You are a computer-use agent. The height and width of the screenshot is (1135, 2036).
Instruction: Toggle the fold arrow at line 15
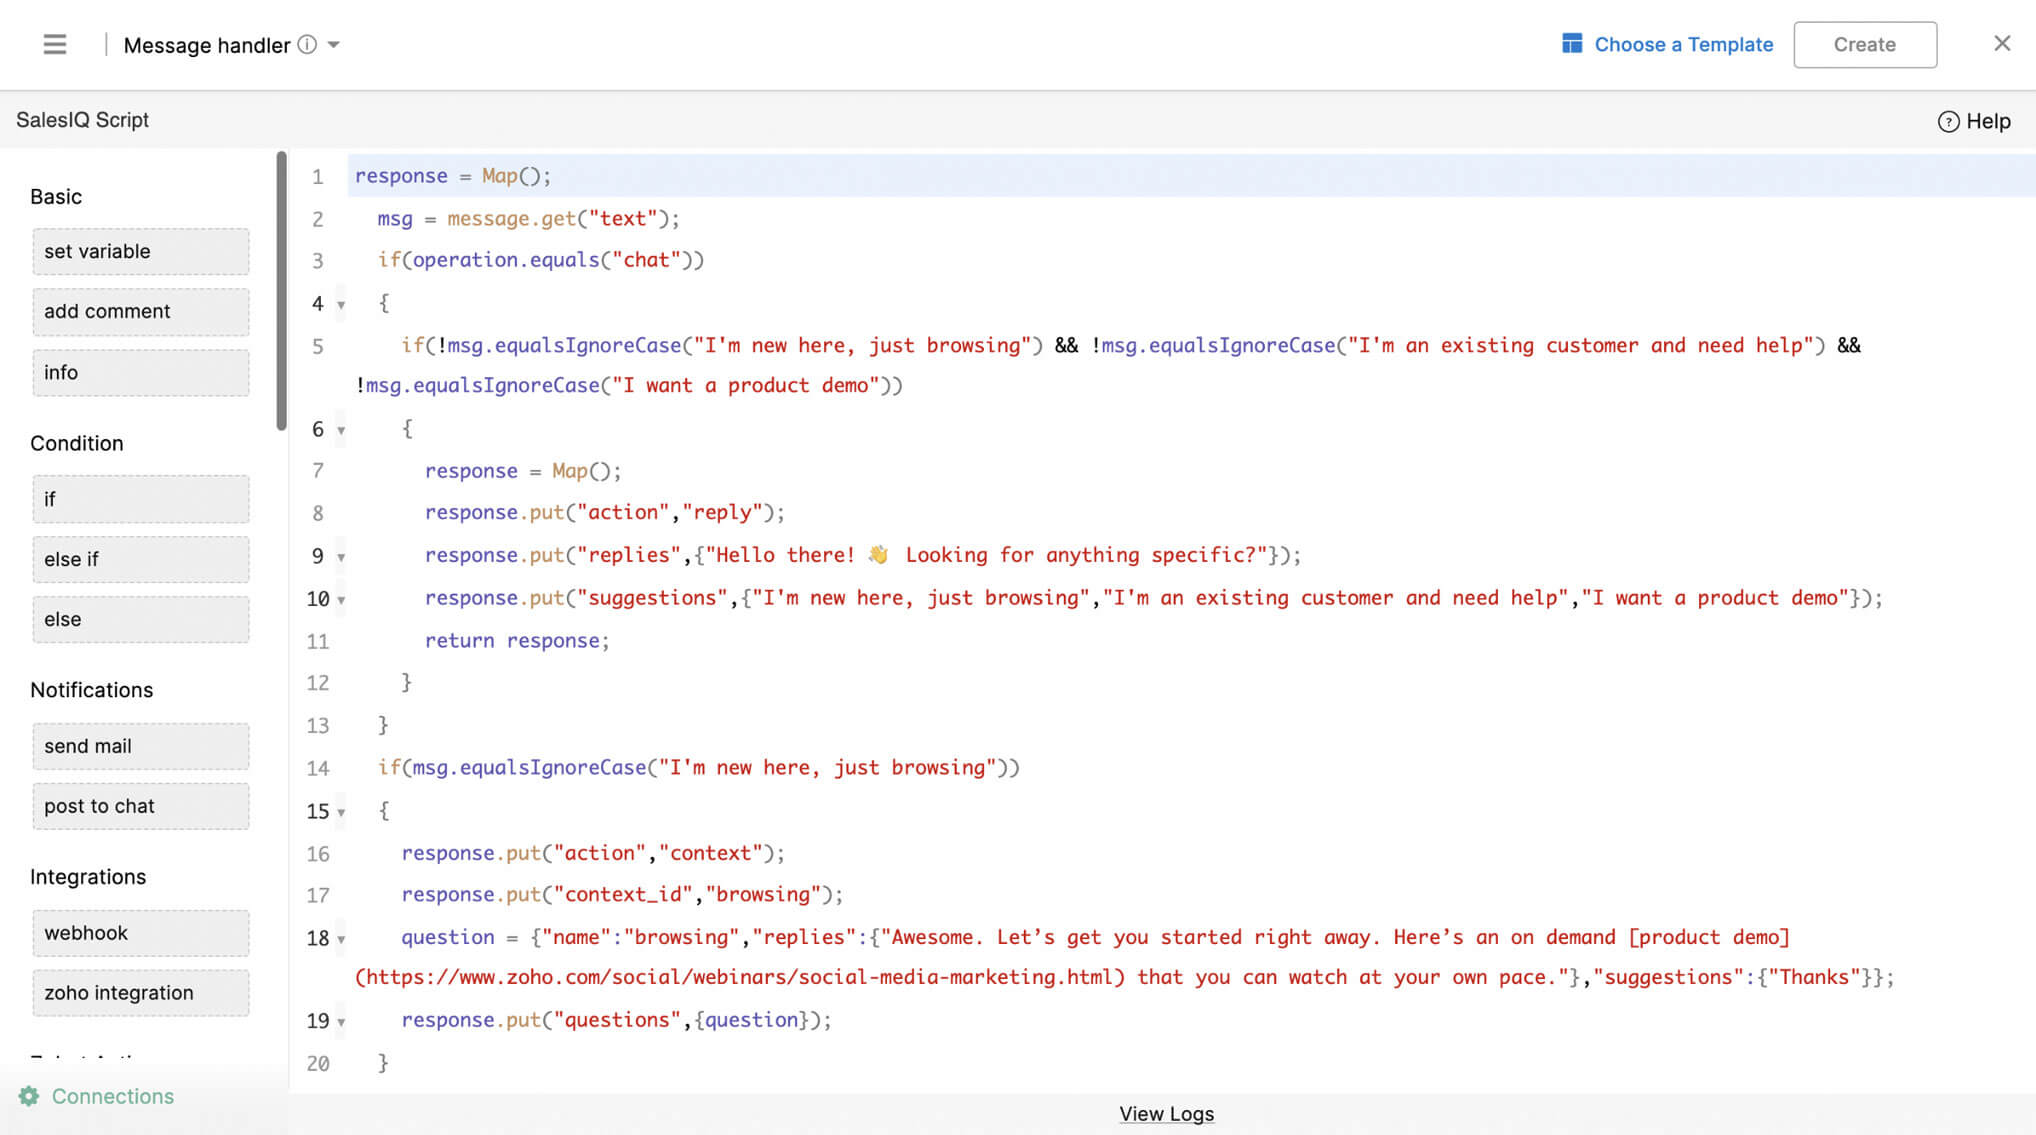pyautogui.click(x=341, y=812)
